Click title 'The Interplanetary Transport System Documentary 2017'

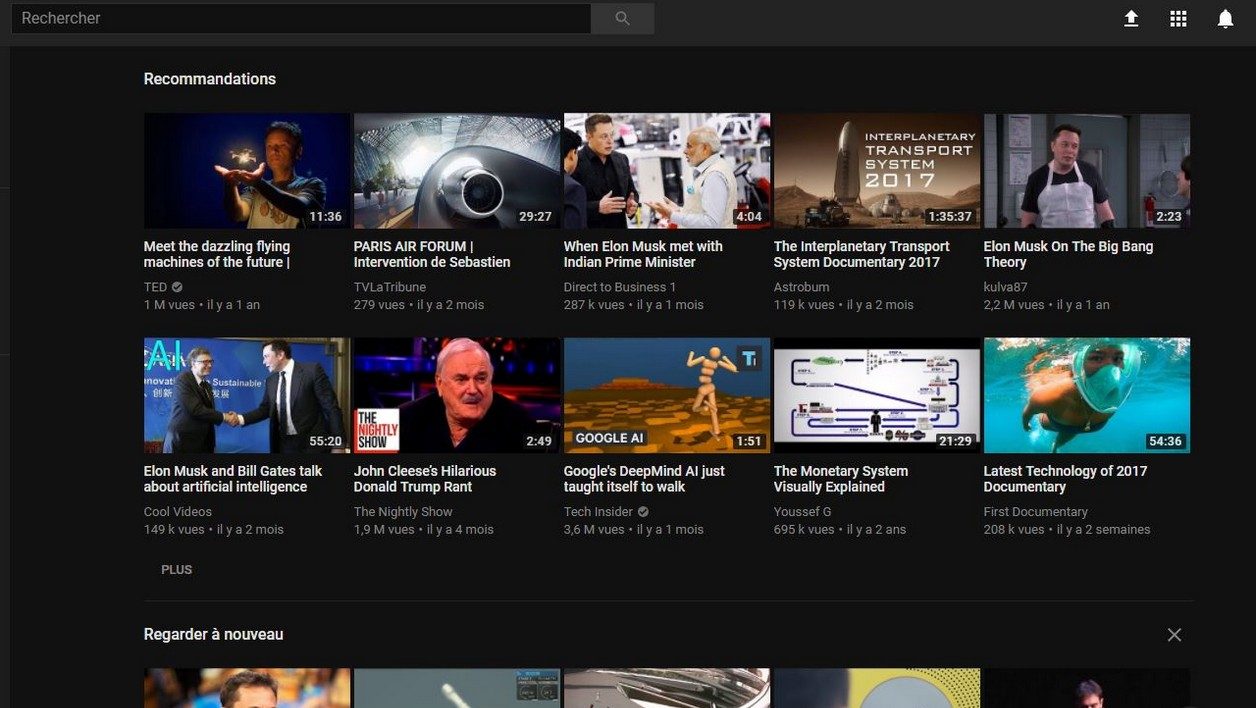(x=862, y=254)
